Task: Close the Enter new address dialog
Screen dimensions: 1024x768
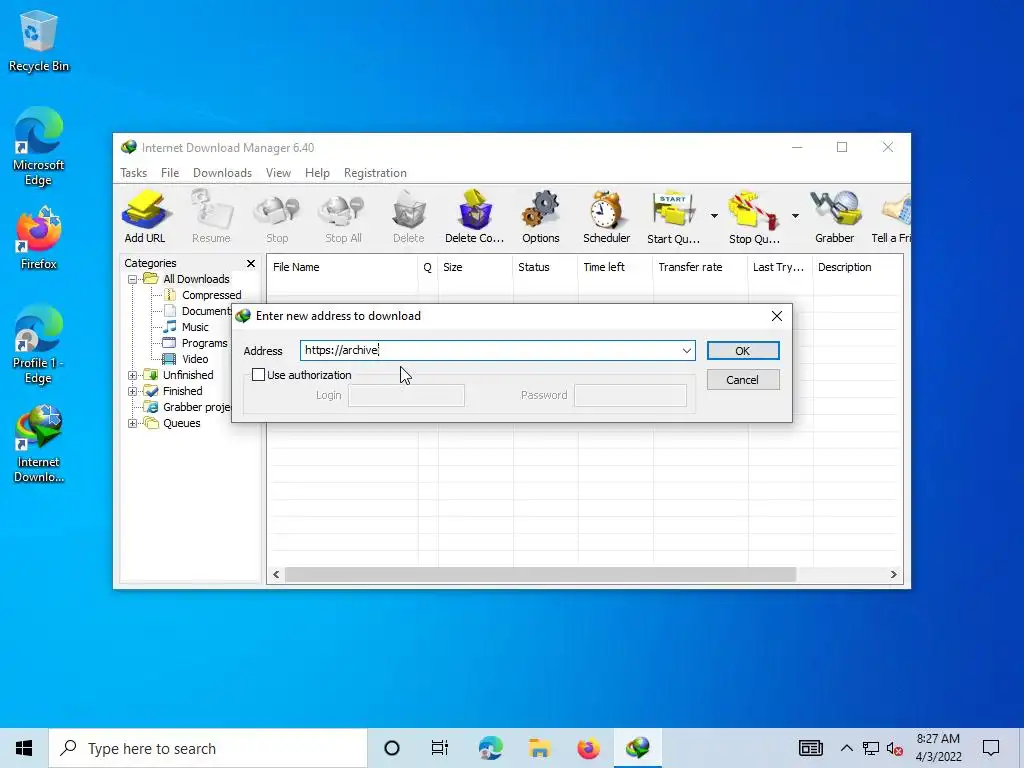Action: pyautogui.click(x=776, y=316)
